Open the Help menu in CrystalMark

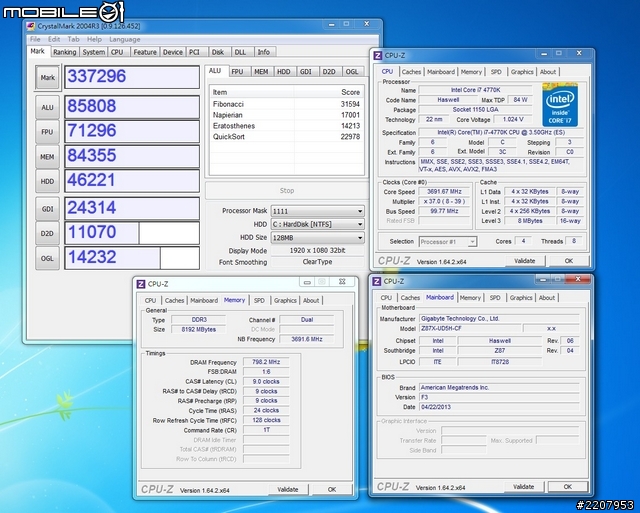click(x=94, y=39)
